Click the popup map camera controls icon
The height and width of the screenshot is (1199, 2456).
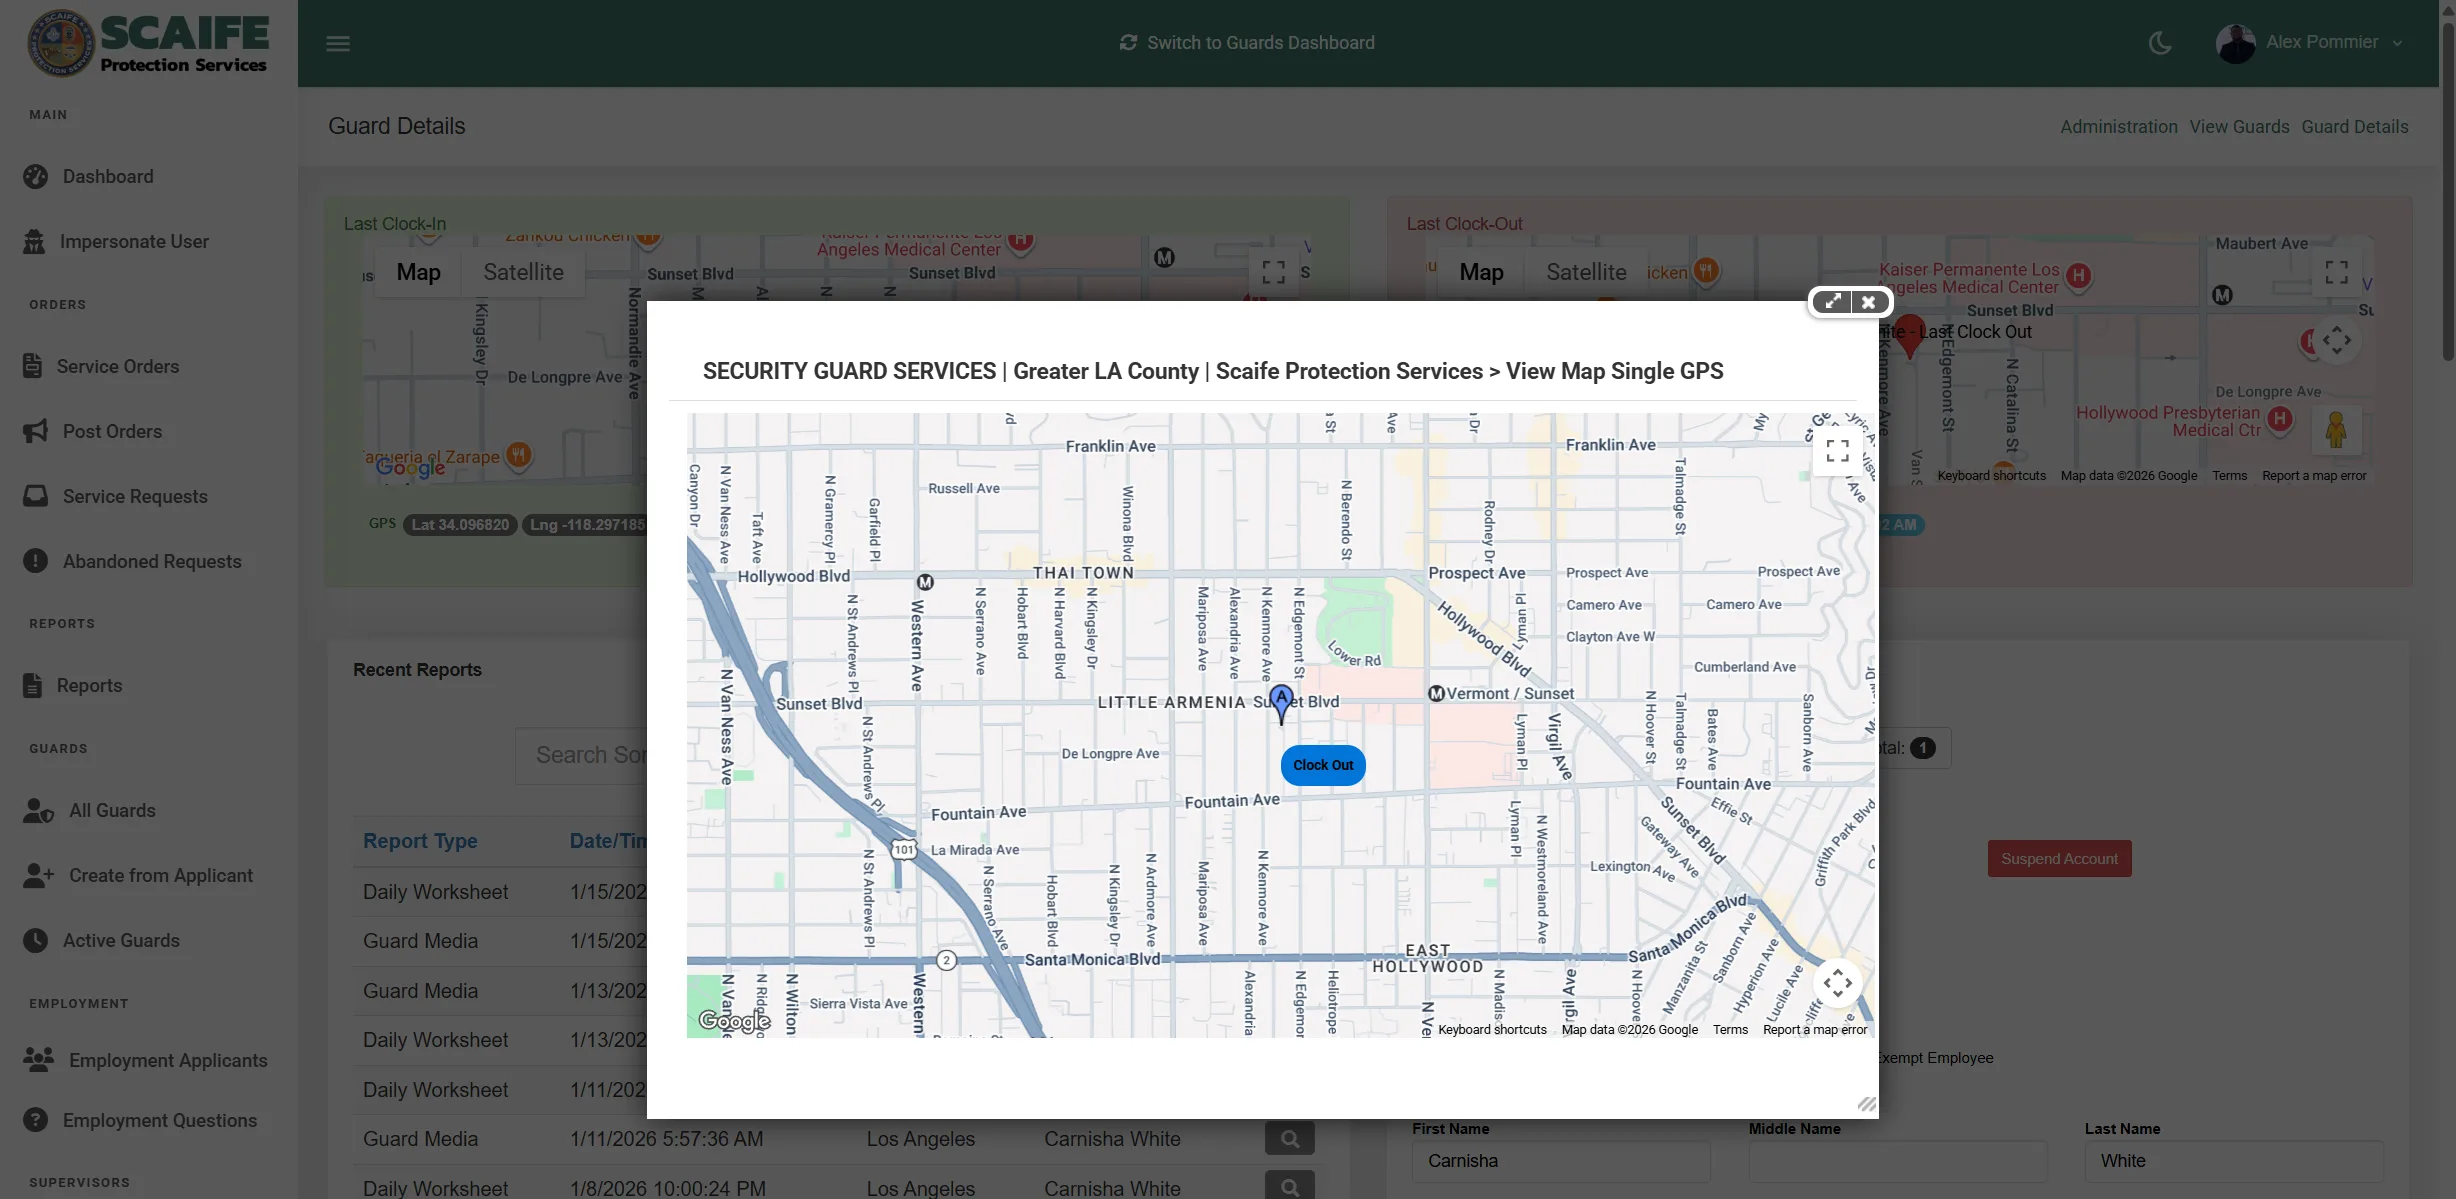1837,984
